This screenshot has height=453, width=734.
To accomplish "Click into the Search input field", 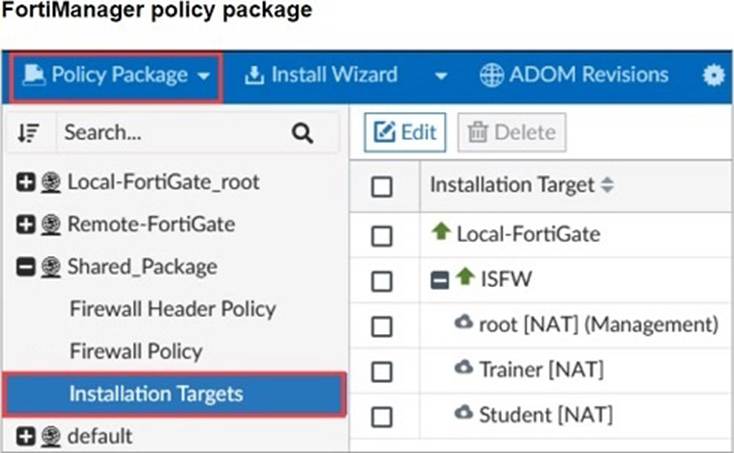I will coord(173,133).
